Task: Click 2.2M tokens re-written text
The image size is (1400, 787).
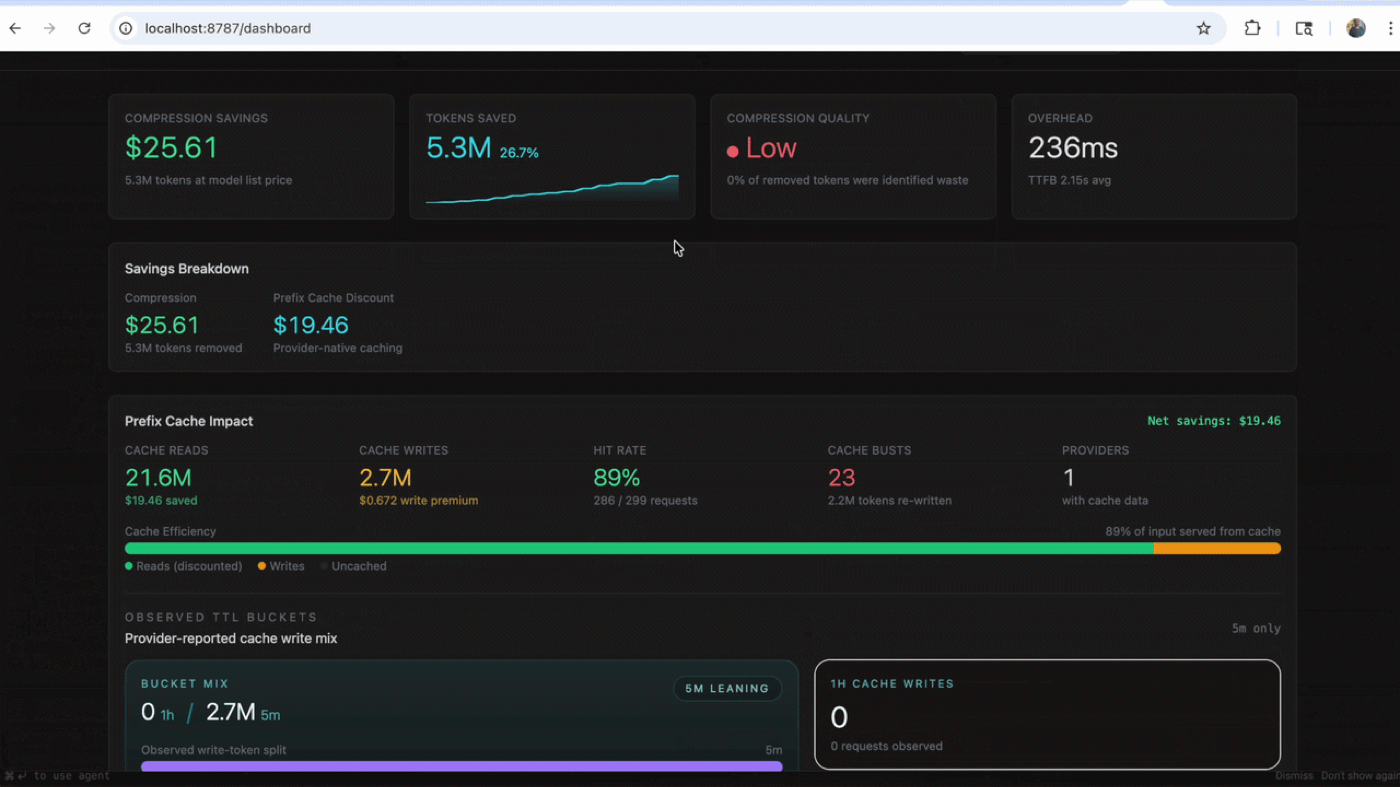Action: pos(890,500)
